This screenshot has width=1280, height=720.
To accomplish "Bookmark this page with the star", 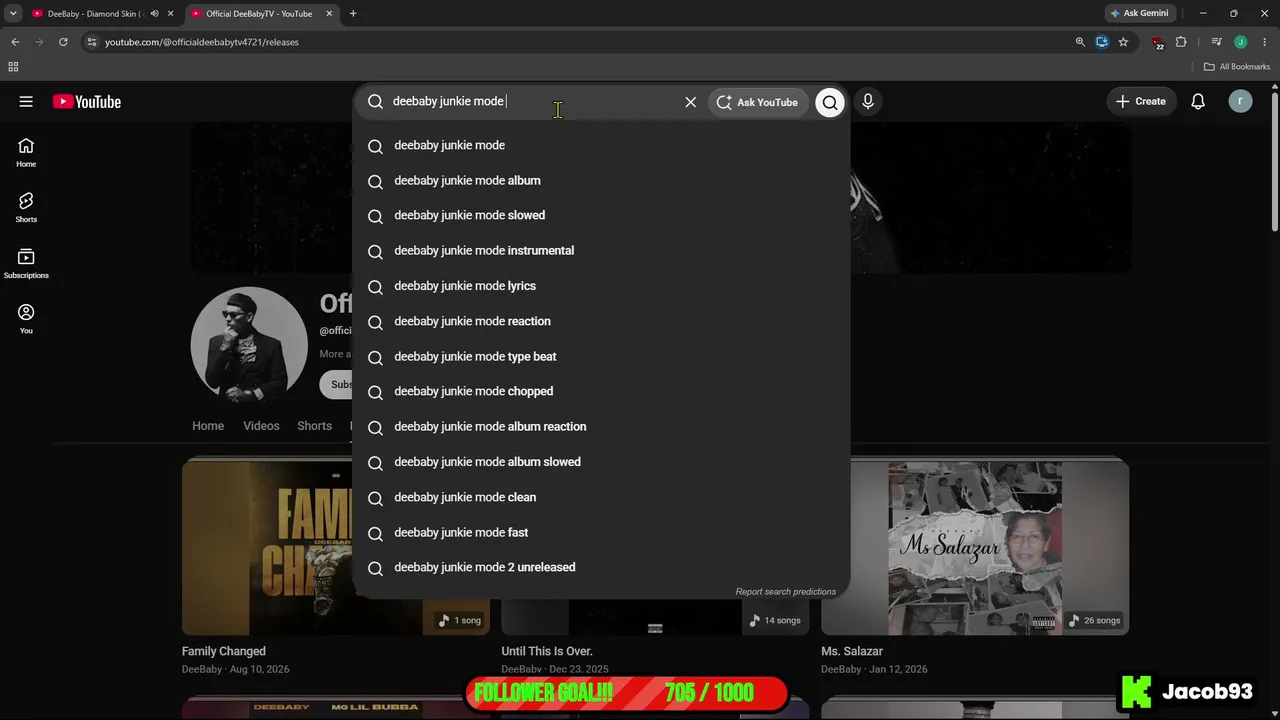I will click(x=1123, y=42).
